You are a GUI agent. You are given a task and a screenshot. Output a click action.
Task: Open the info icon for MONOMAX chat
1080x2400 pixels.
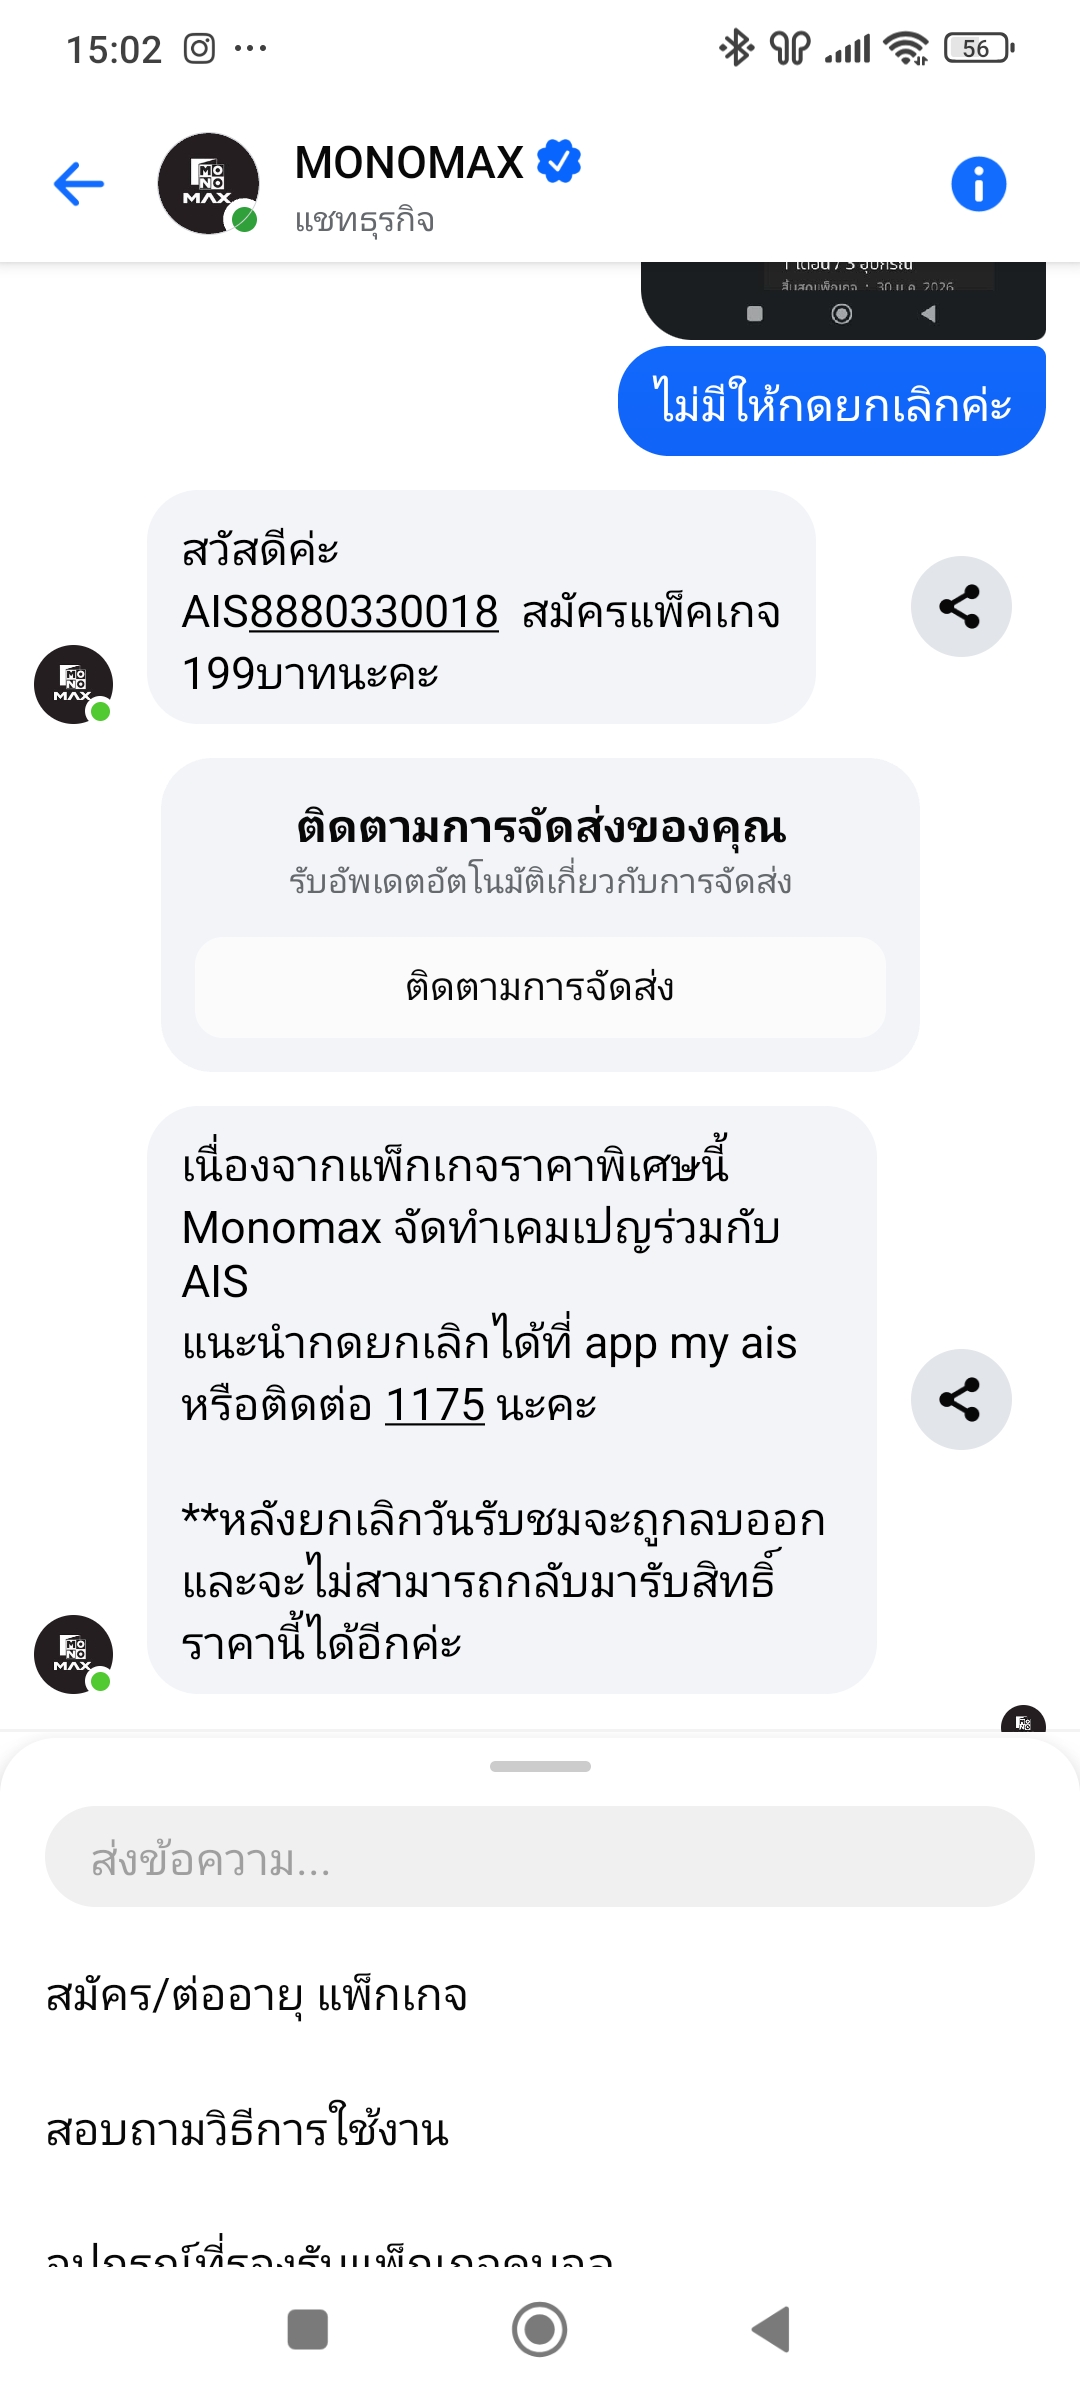click(978, 184)
